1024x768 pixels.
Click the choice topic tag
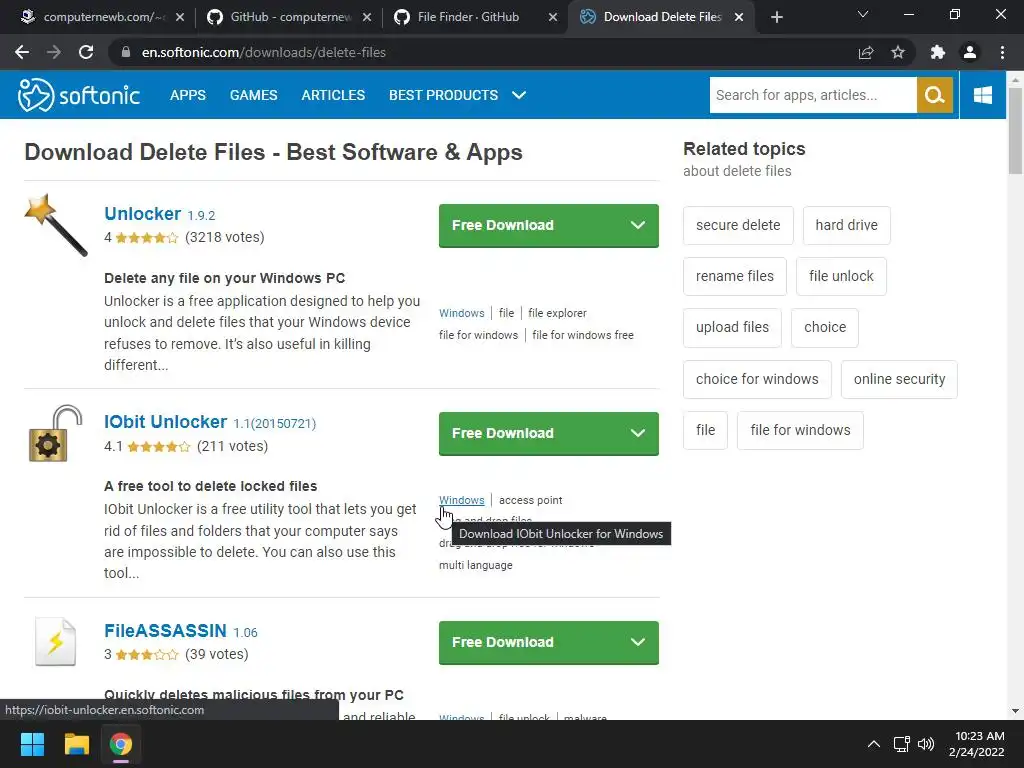[825, 327]
